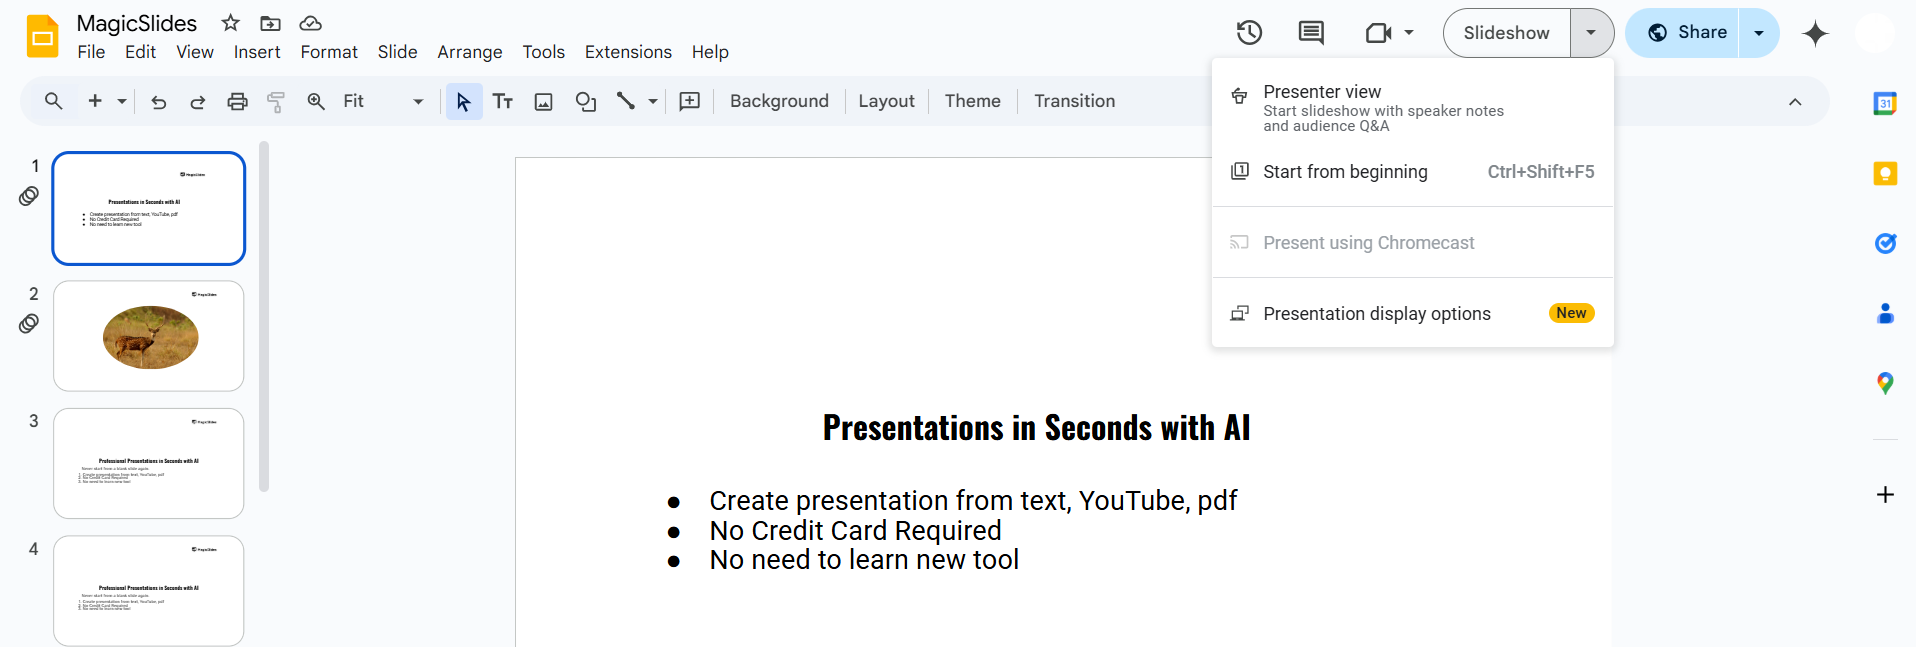1916x647 pixels.
Task: Open the View menu
Action: click(x=195, y=52)
